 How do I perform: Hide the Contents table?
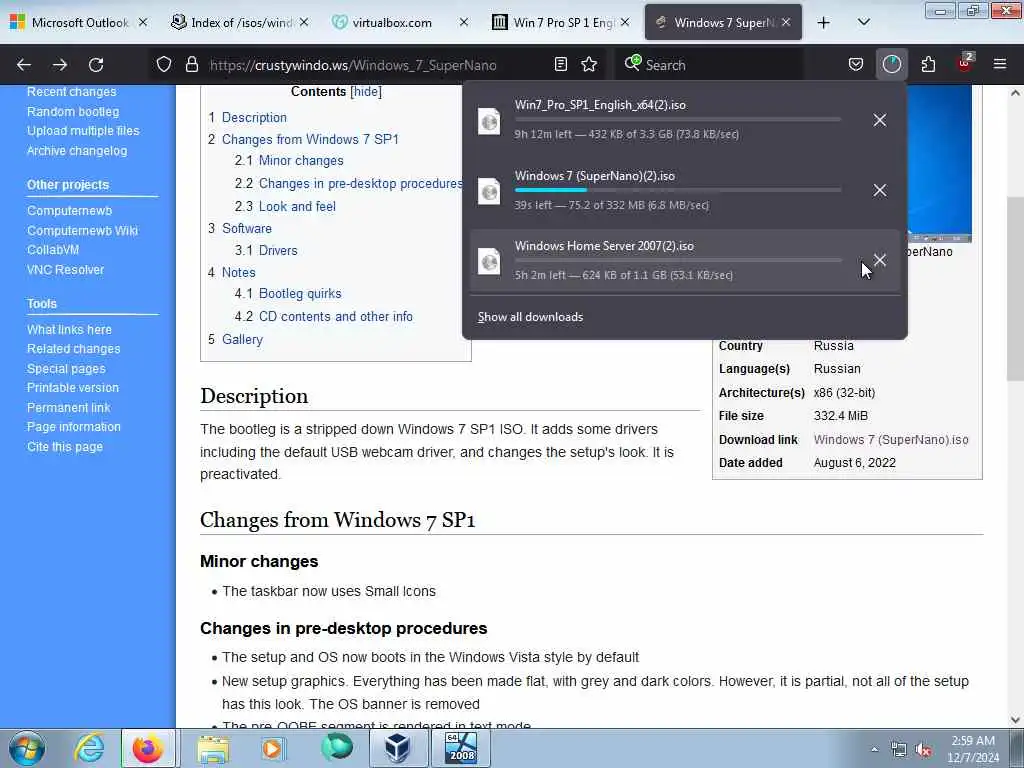366,91
